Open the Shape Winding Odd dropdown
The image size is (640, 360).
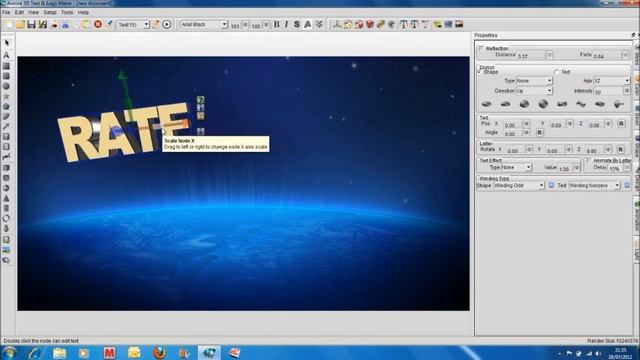tap(519, 185)
